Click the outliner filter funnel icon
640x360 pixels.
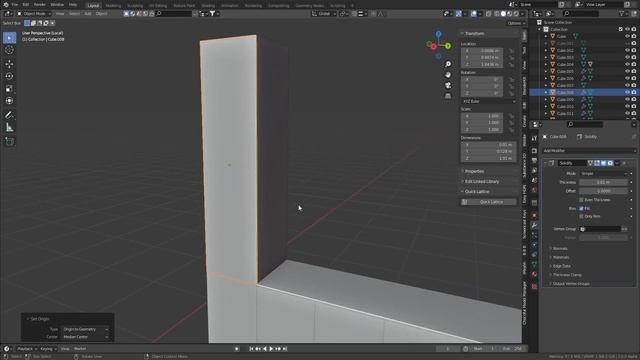coord(622,14)
